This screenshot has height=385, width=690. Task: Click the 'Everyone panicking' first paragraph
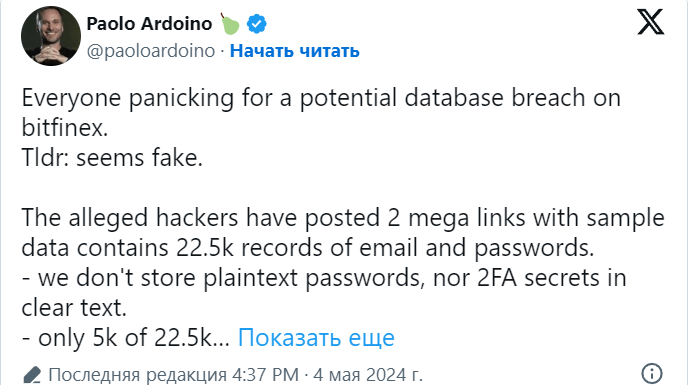click(x=321, y=113)
